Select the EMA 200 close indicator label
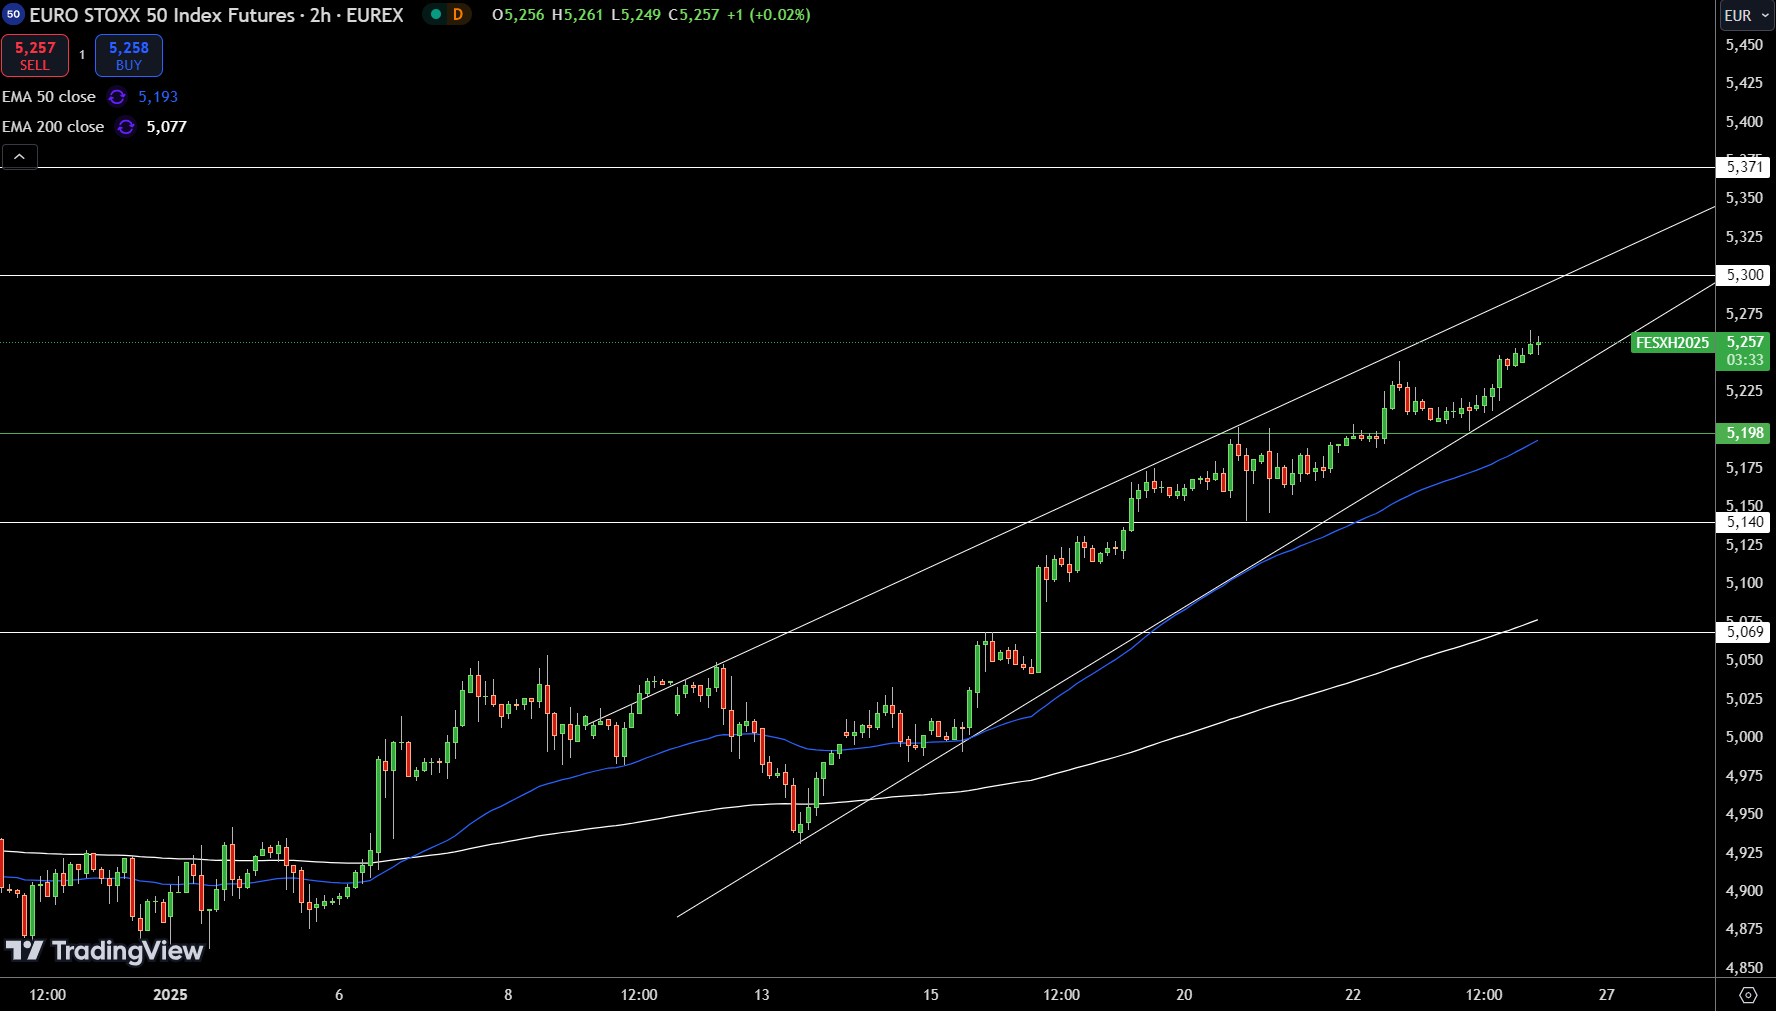Image resolution: width=1776 pixels, height=1011 pixels. pos(53,127)
